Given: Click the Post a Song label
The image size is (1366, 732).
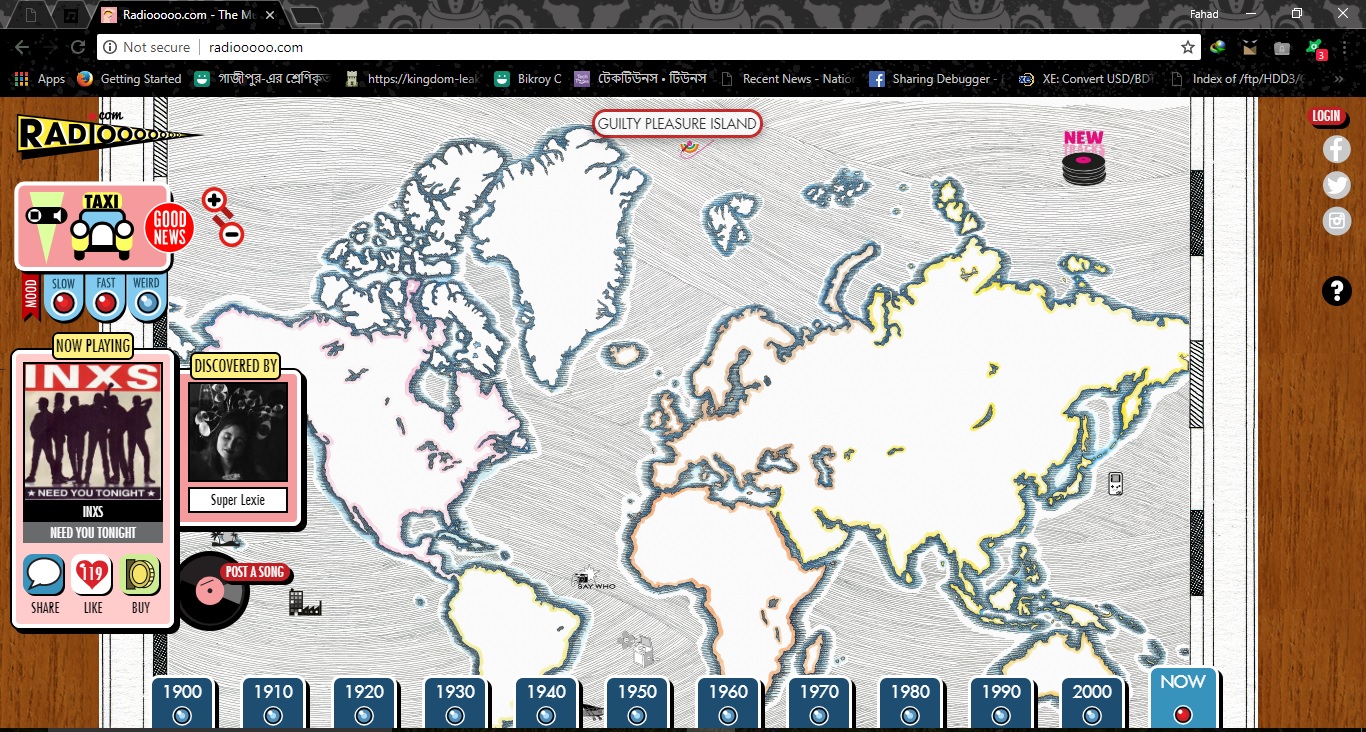Looking at the screenshot, I should tap(255, 572).
